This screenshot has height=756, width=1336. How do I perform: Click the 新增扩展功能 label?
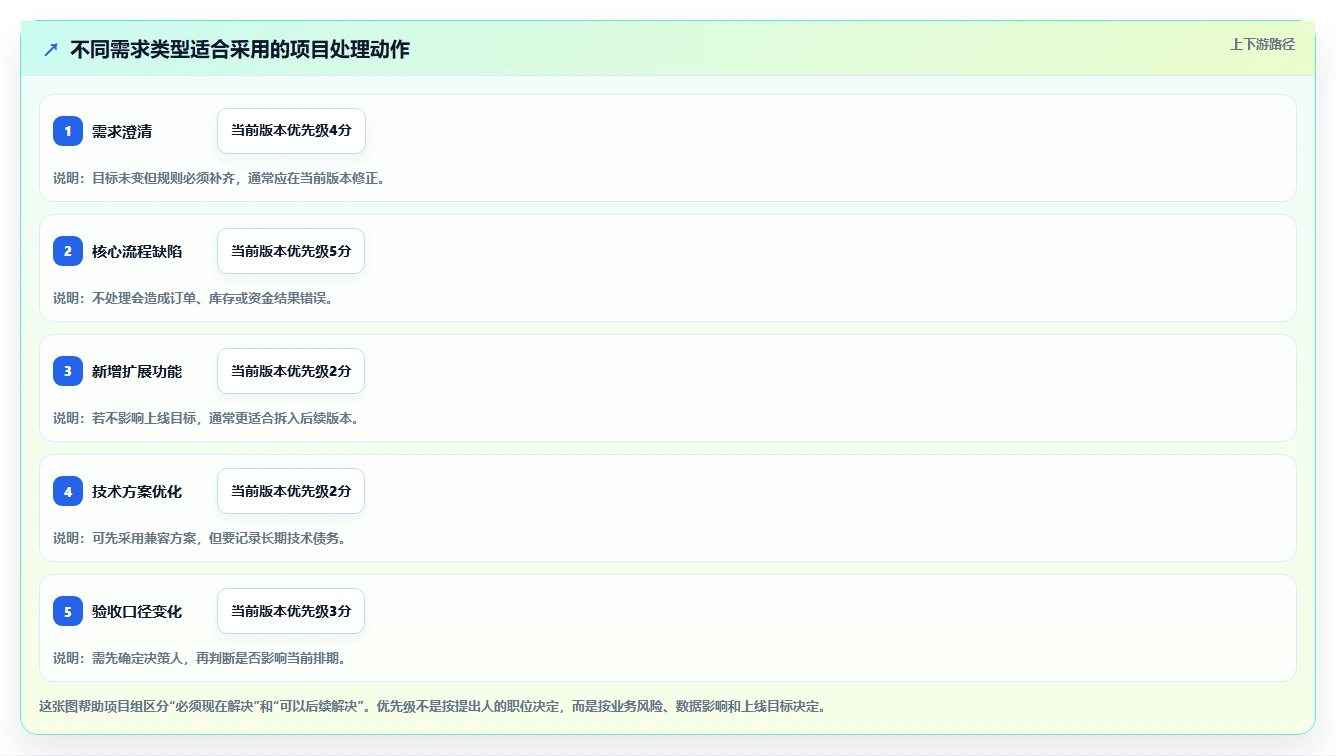click(137, 372)
